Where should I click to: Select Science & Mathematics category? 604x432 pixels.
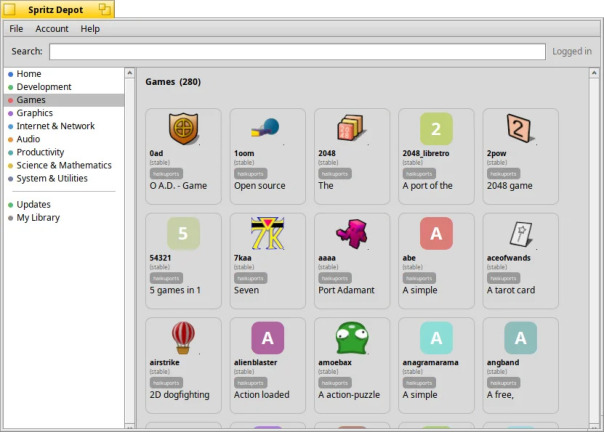(64, 165)
